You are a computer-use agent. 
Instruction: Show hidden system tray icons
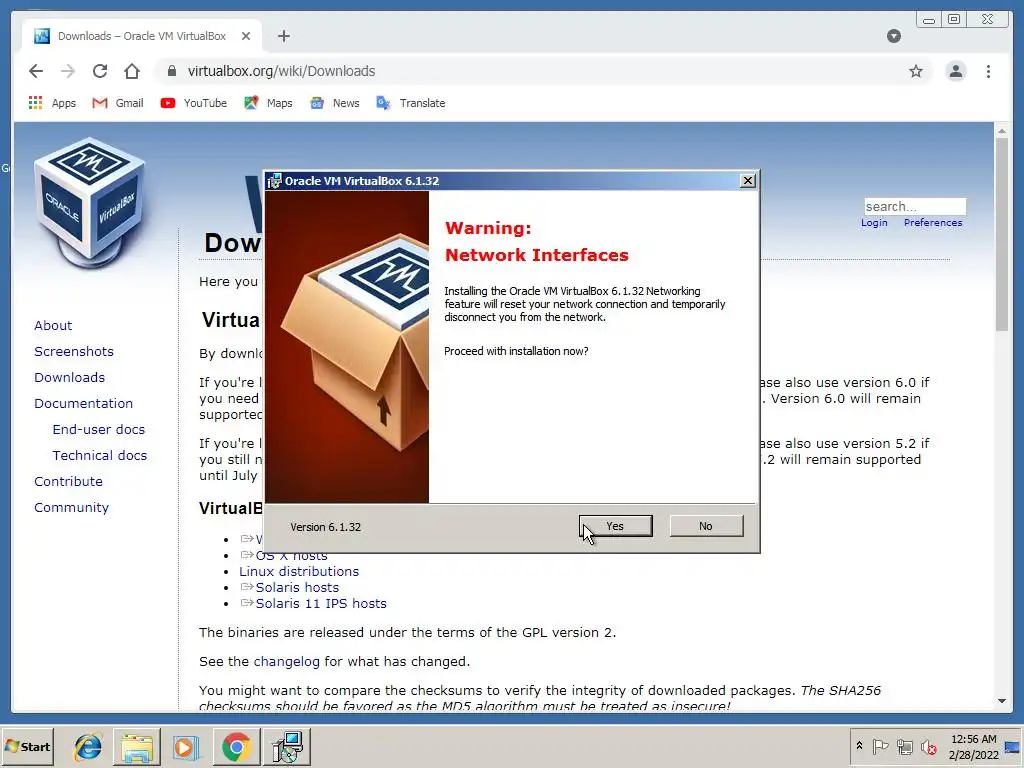point(859,746)
